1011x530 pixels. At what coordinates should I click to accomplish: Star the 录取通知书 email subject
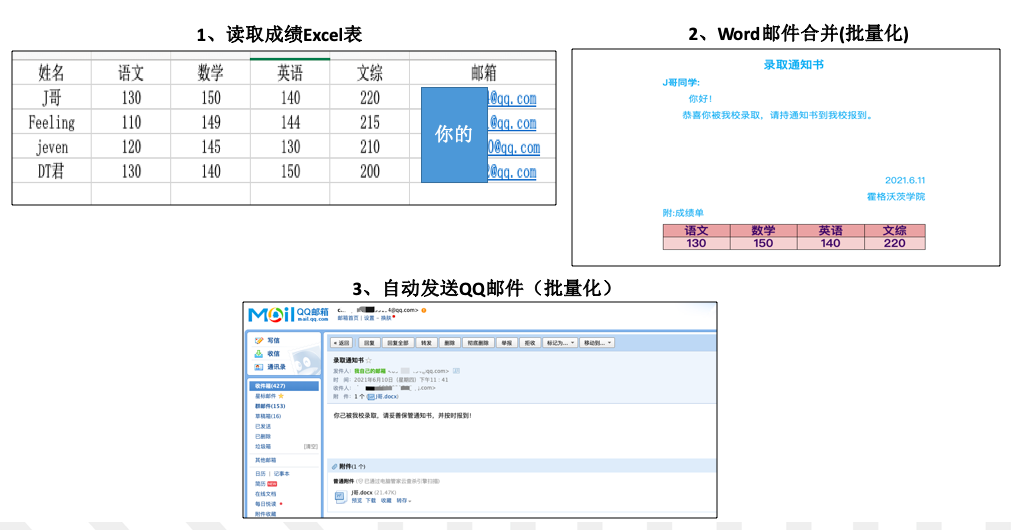click(x=369, y=360)
